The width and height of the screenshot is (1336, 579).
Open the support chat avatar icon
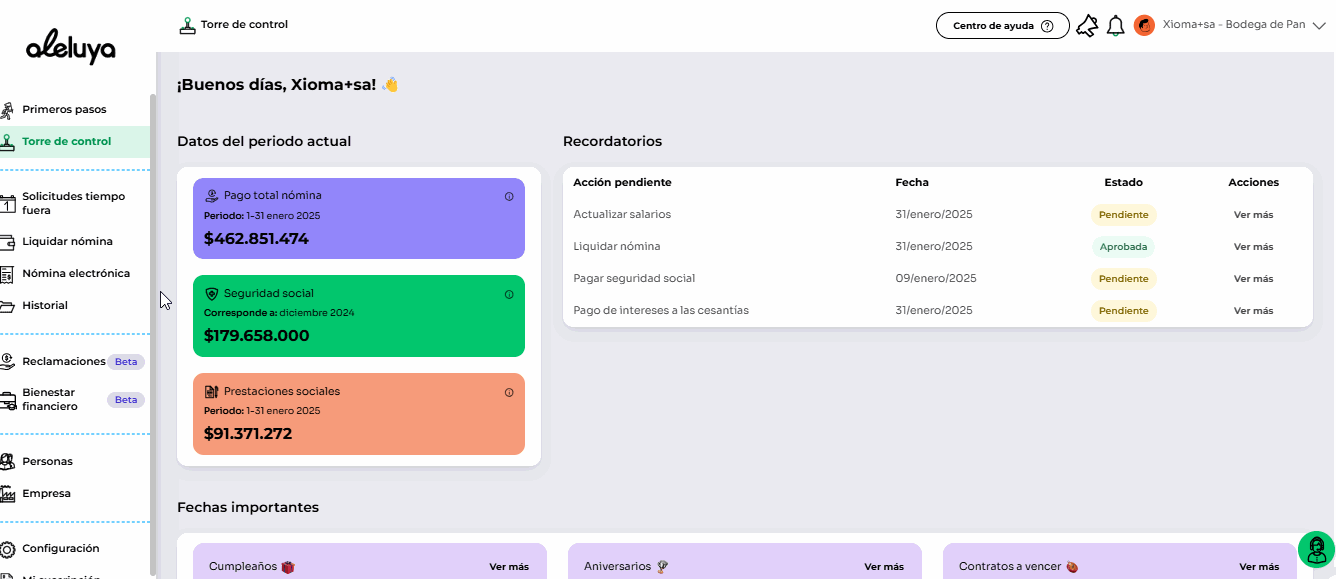[1316, 549]
